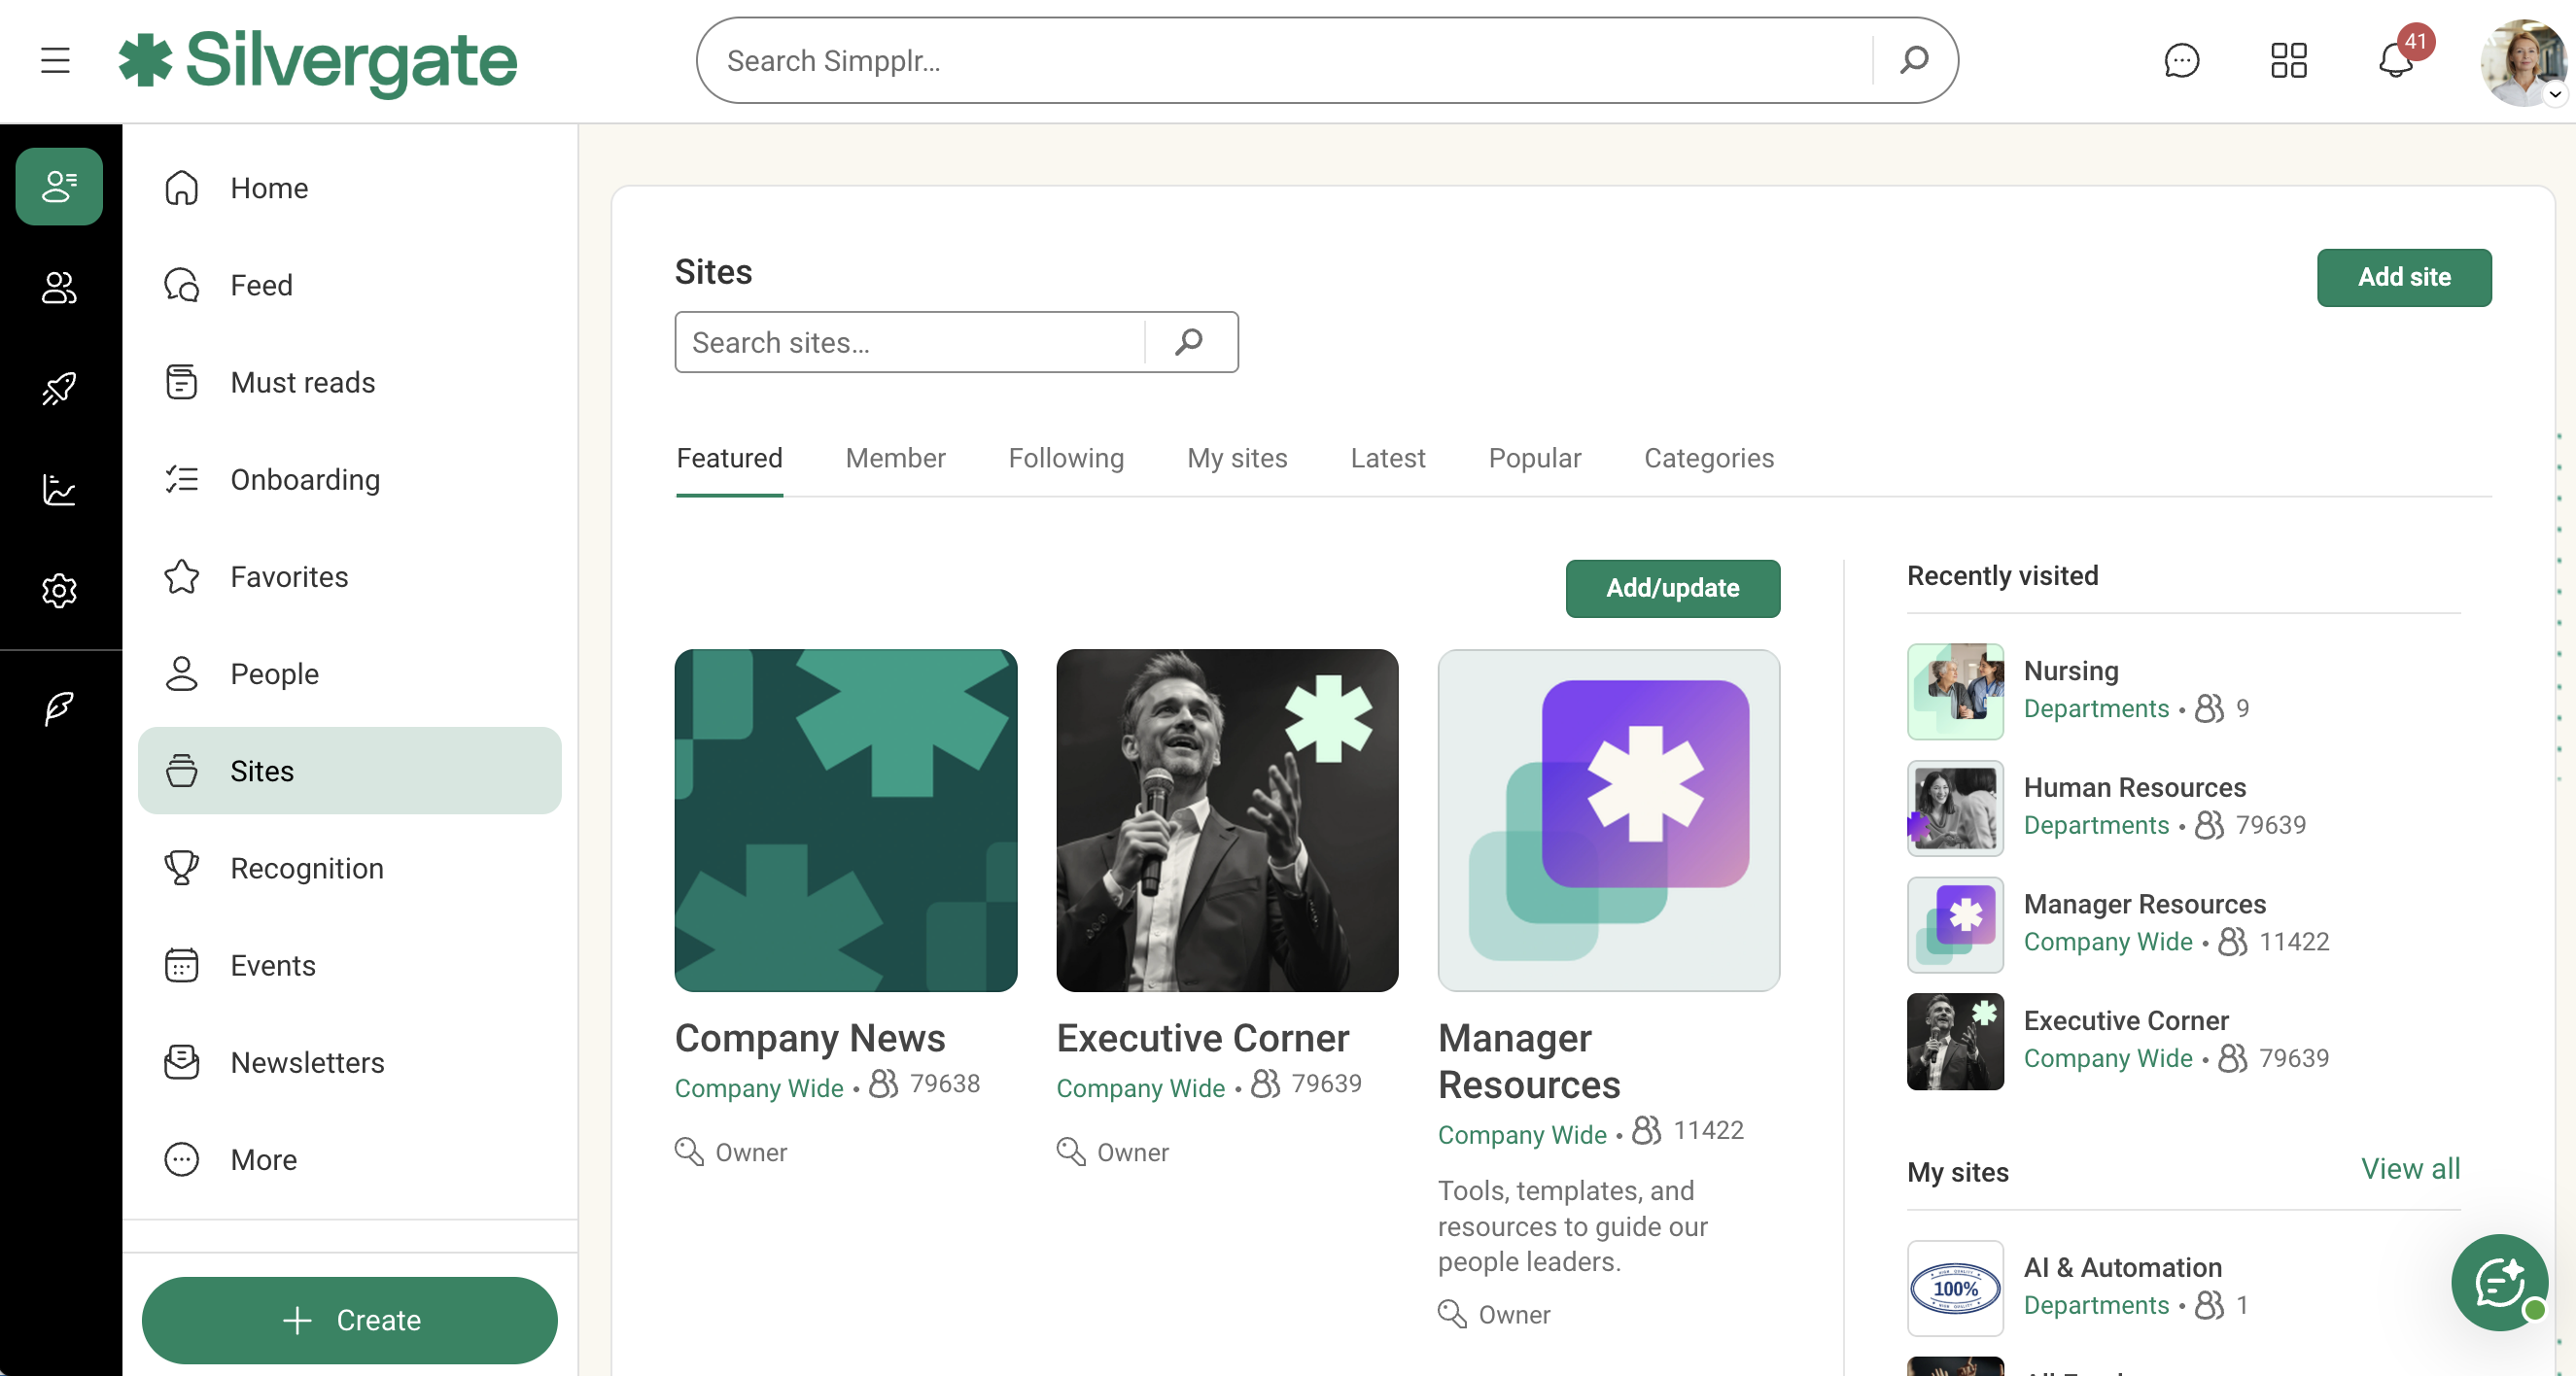Viewport: 2576px width, 1376px height.
Task: Select the Recognition trophy icon
Action: coord(181,868)
